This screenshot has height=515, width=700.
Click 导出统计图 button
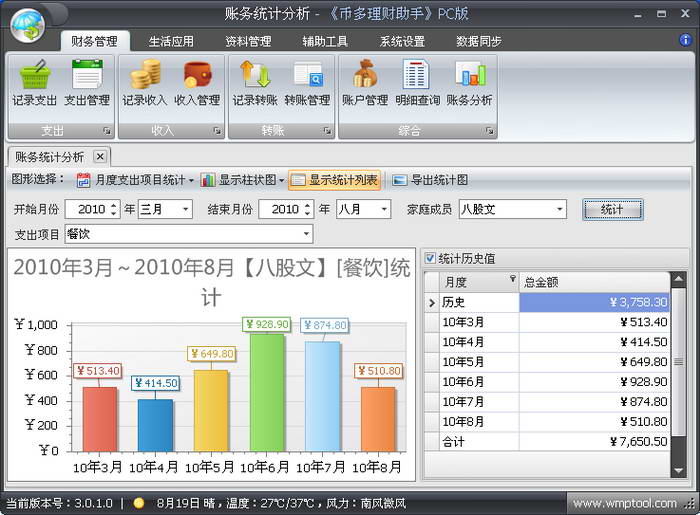(430, 180)
